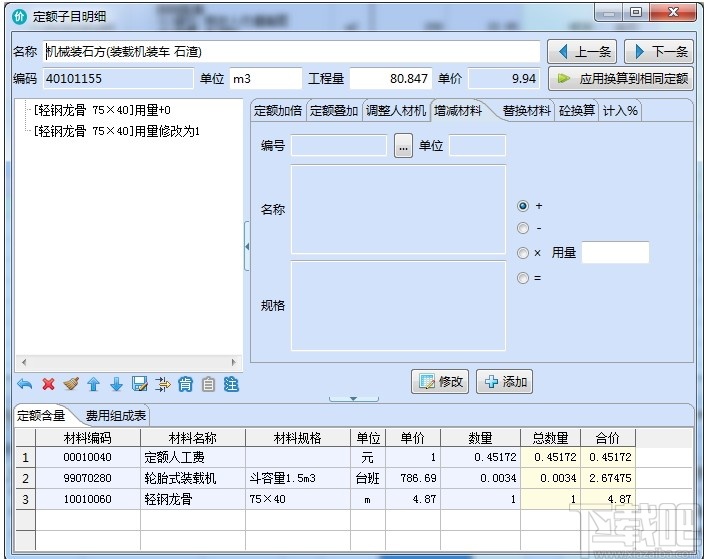704x559 pixels.
Task: Click the 修改 modify button
Action: click(440, 382)
